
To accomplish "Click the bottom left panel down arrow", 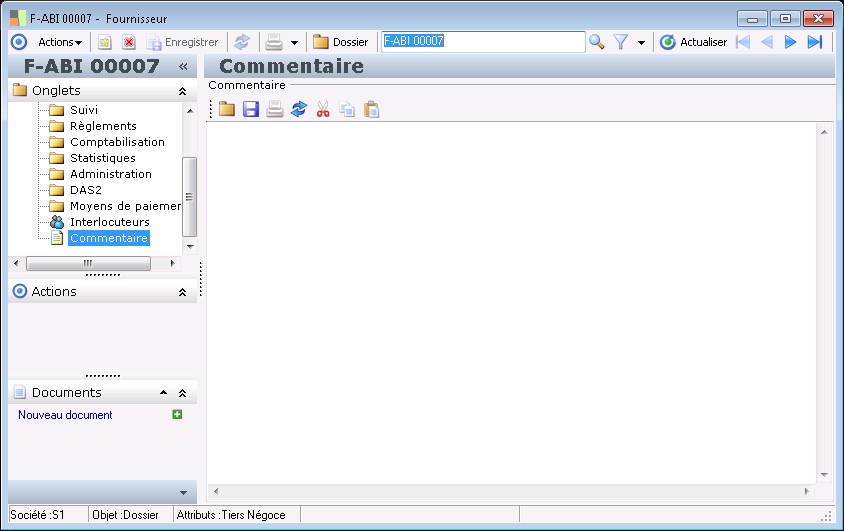I will 183,493.
